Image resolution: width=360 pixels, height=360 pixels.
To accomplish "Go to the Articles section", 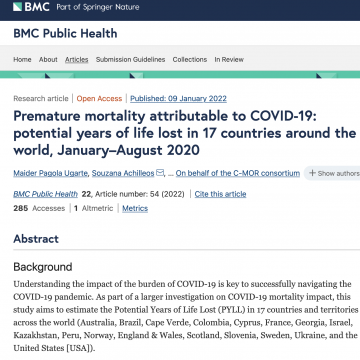I will tap(77, 59).
